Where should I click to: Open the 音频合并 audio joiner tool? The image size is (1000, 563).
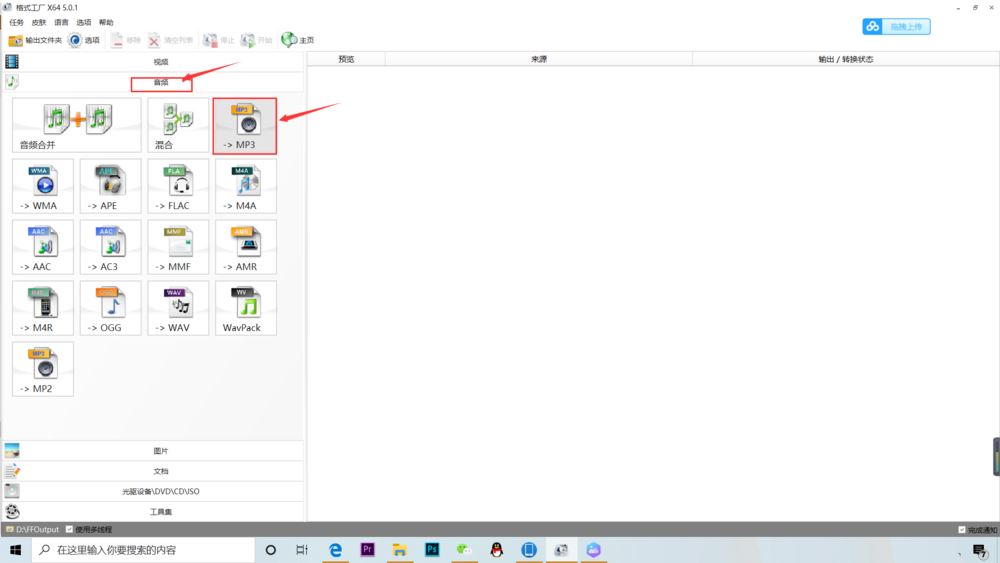pos(76,126)
